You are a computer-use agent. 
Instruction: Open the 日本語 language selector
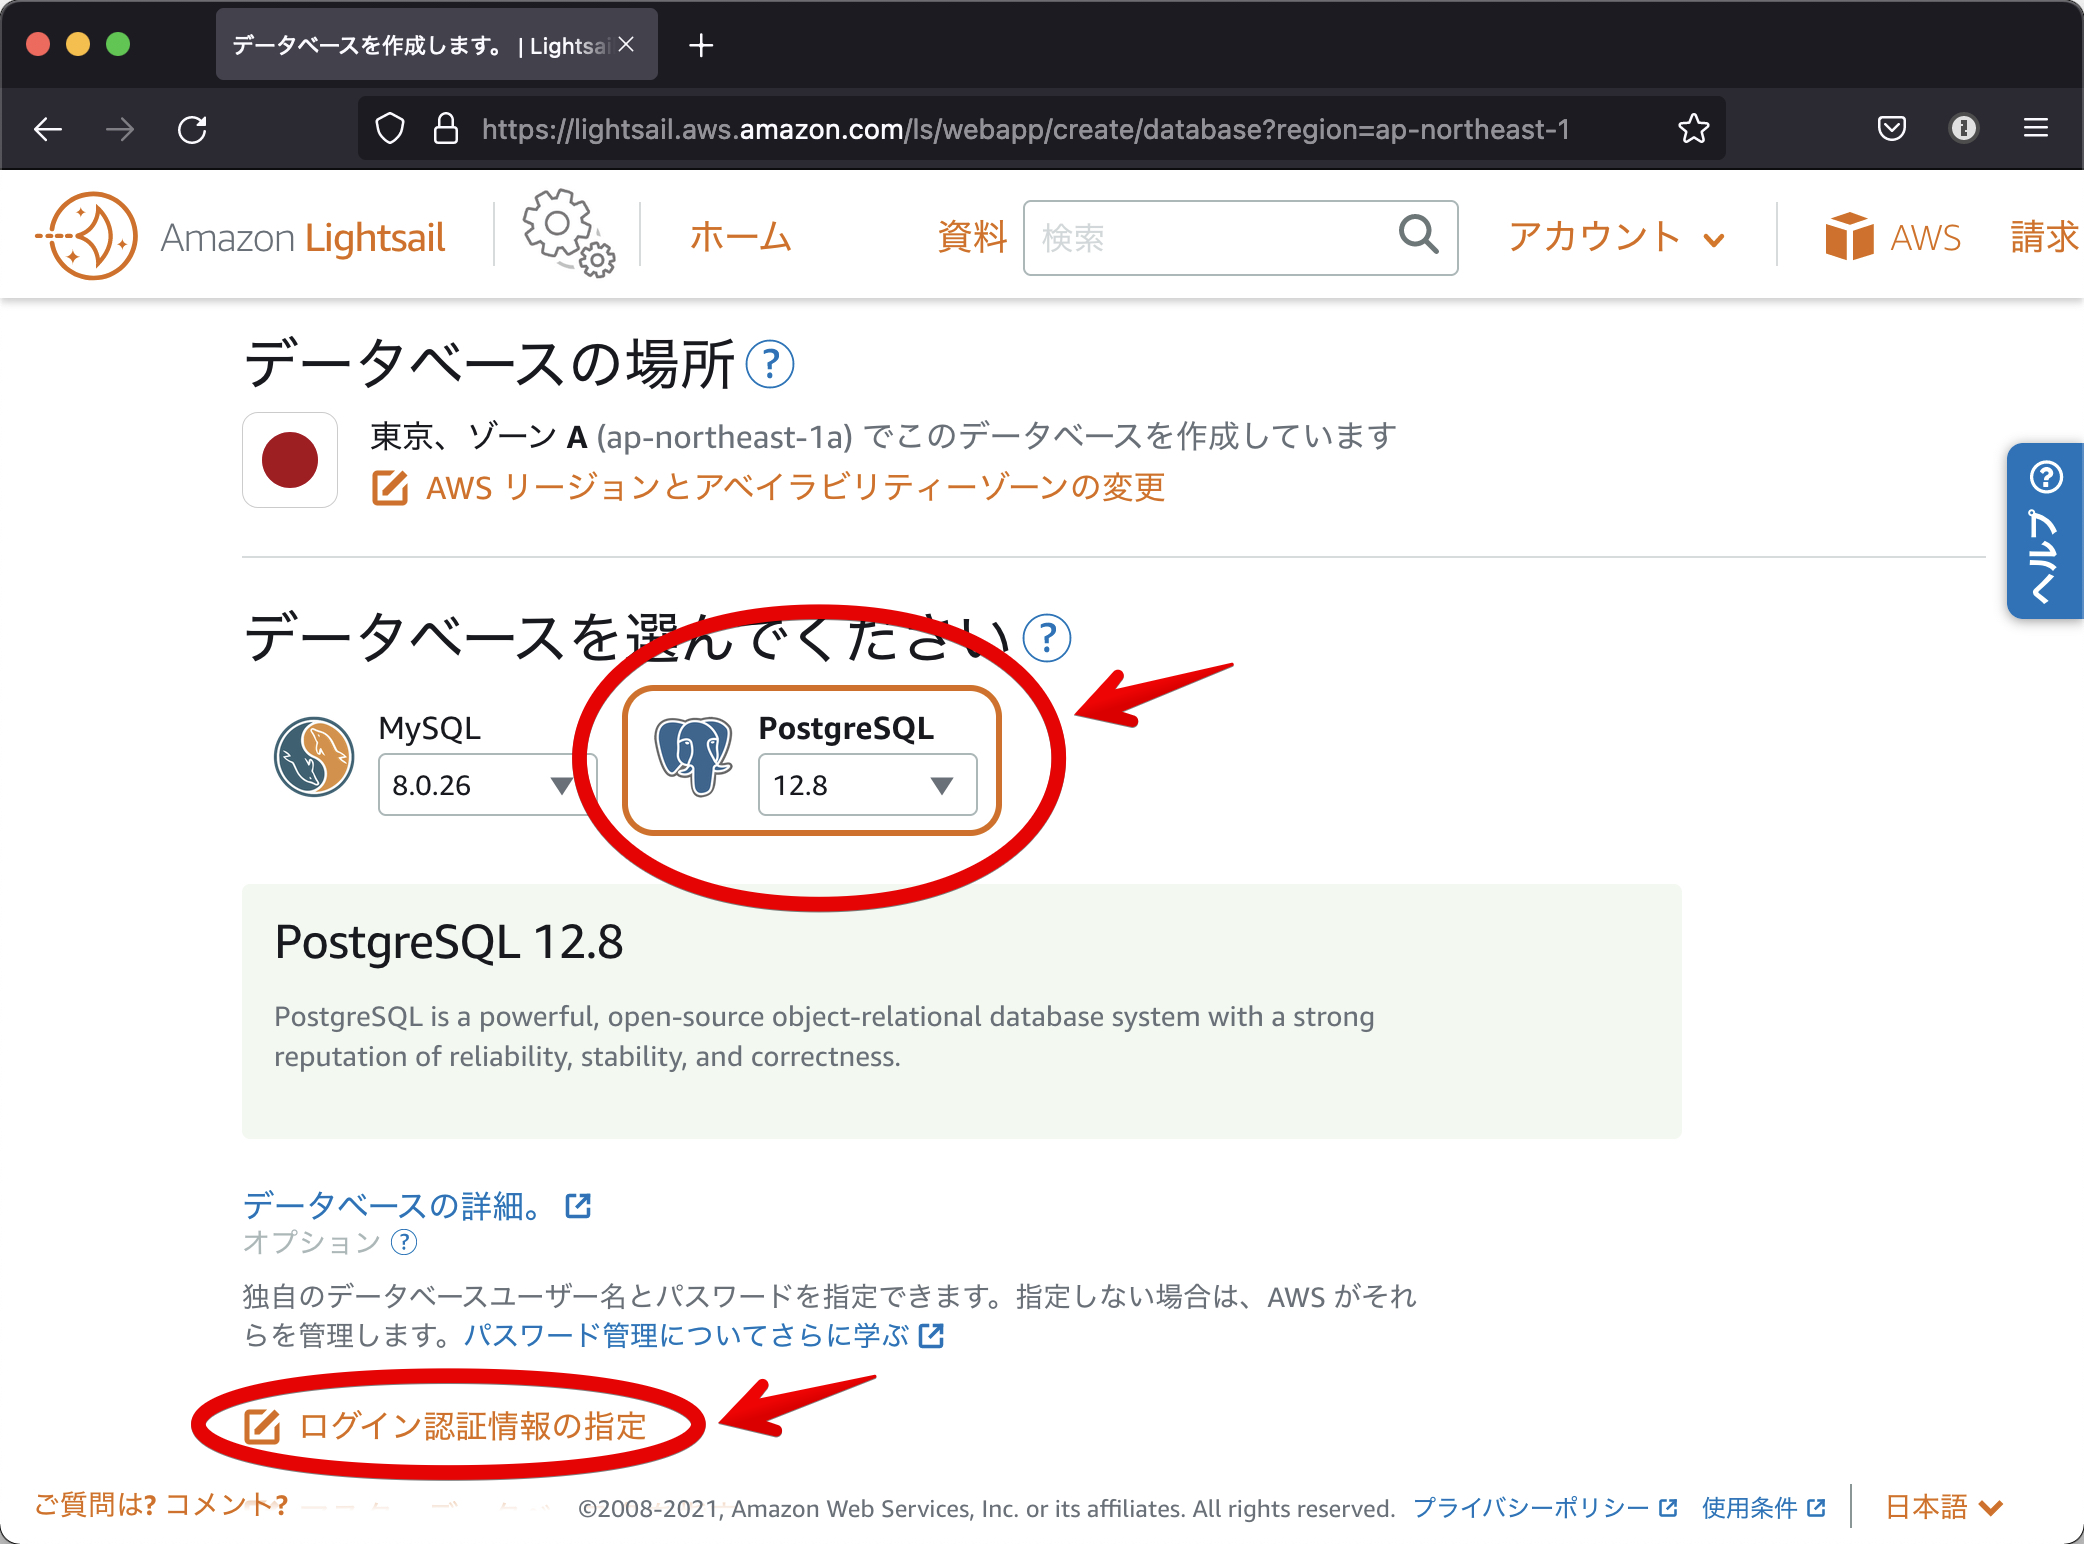pos(1945,1507)
